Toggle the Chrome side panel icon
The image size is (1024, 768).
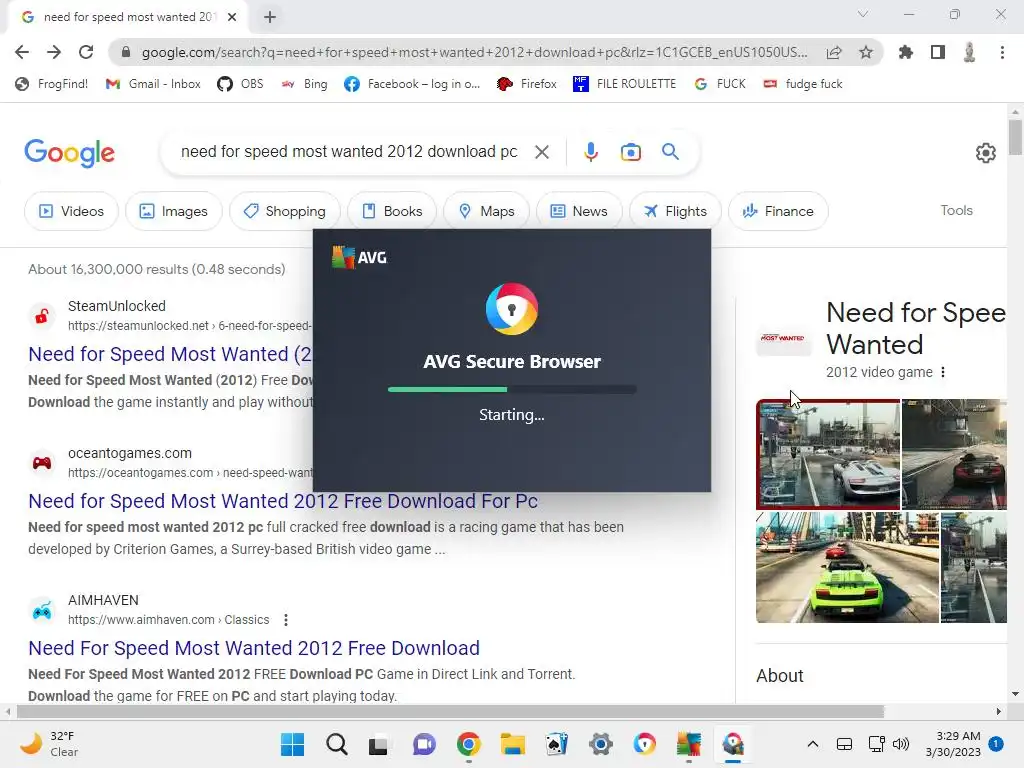pos(938,52)
